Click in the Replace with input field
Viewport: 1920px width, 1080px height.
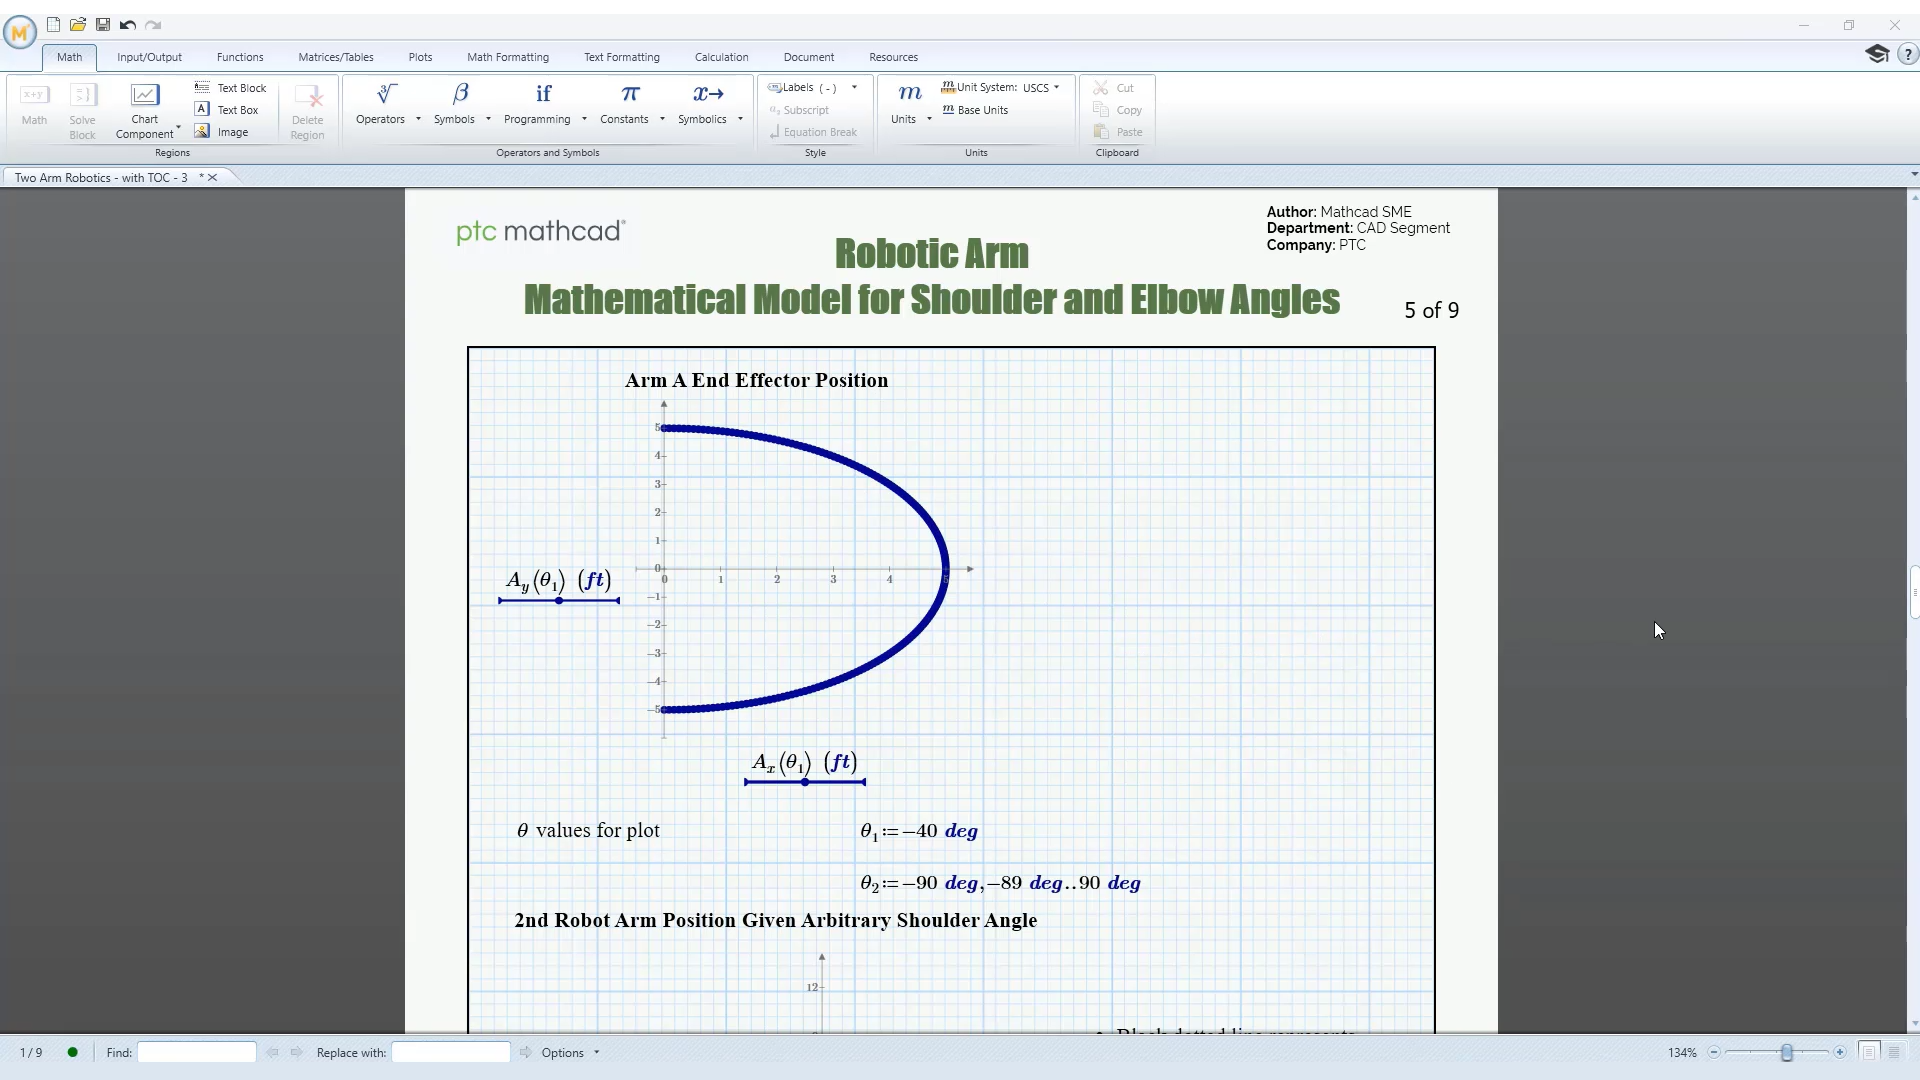(x=451, y=1053)
